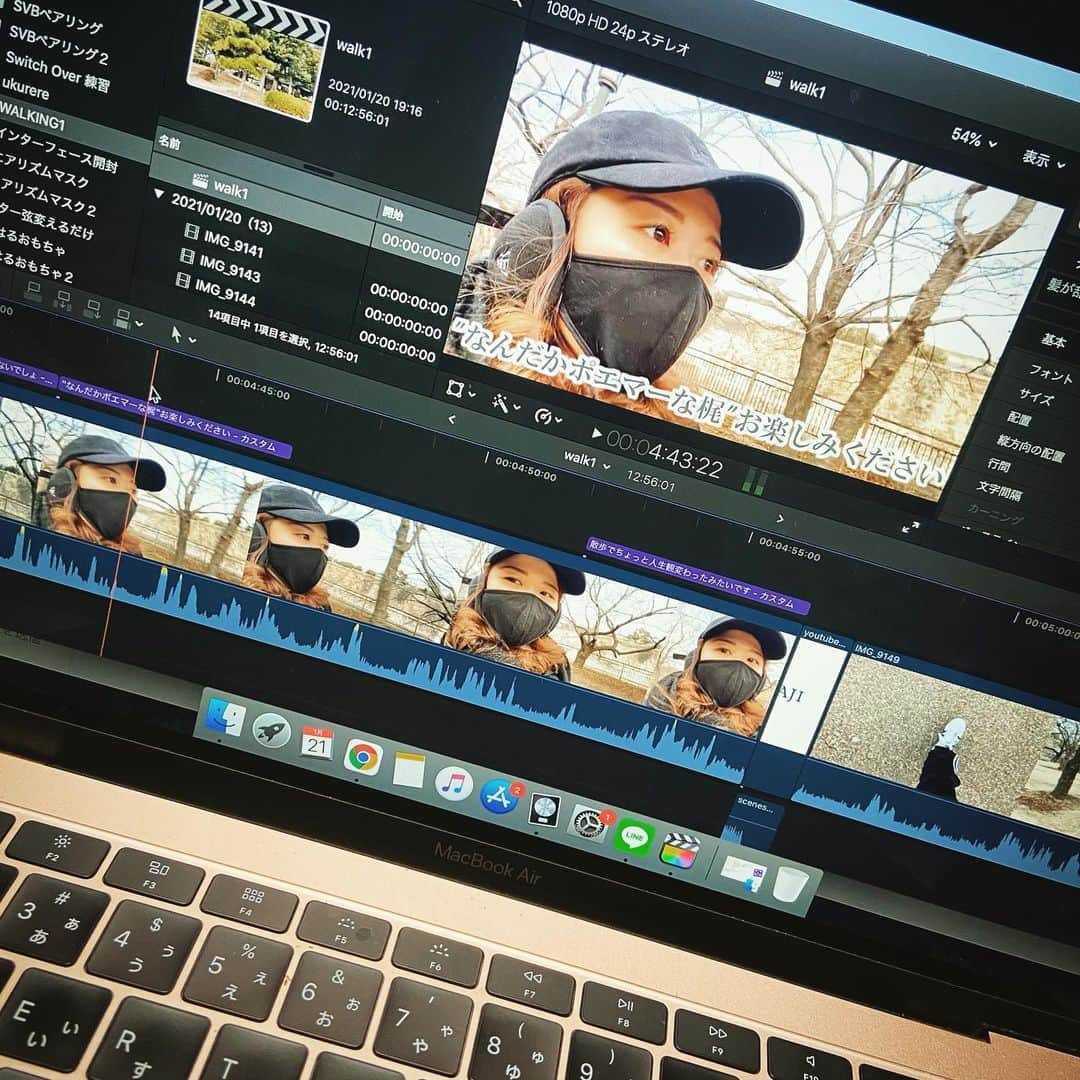Screen dimensions: 1080x1080
Task: Click the connect clip to storyline icon
Action: (33, 291)
